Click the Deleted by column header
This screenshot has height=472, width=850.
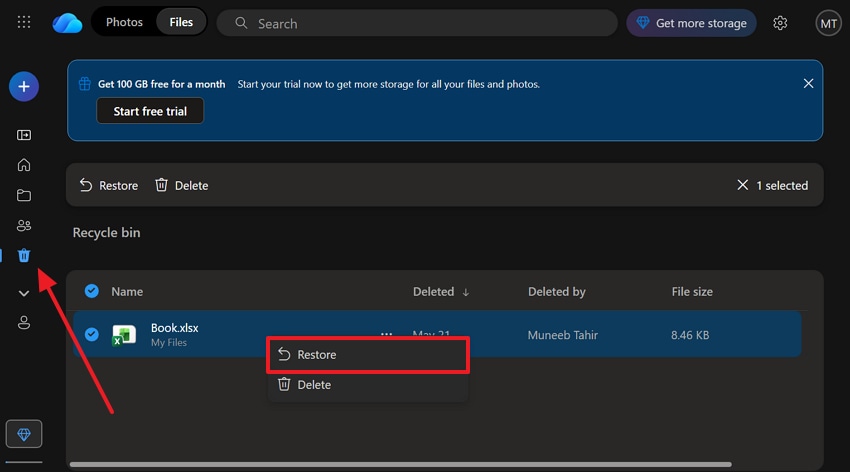pos(557,292)
